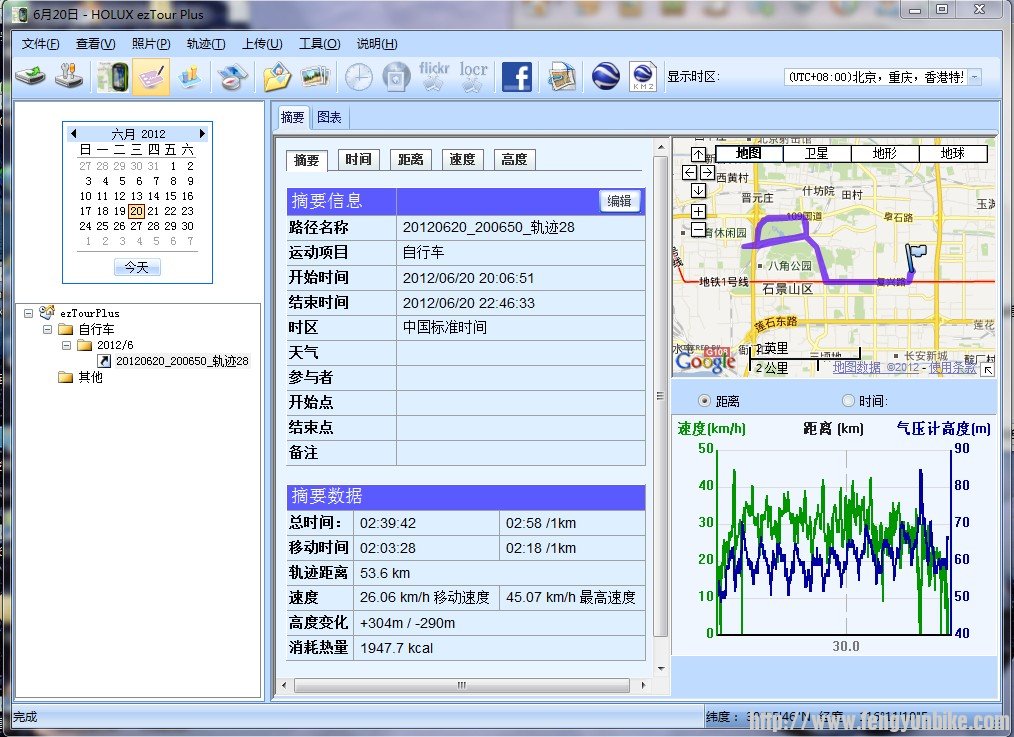The height and width of the screenshot is (737, 1014).
Task: Open the track in Google Earth icon
Action: pyautogui.click(x=605, y=76)
